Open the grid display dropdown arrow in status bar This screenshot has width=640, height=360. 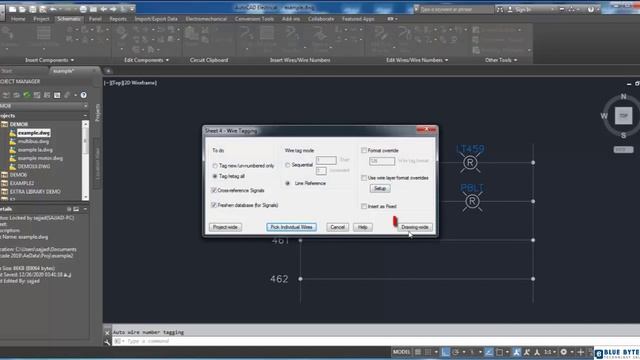(x=436, y=352)
